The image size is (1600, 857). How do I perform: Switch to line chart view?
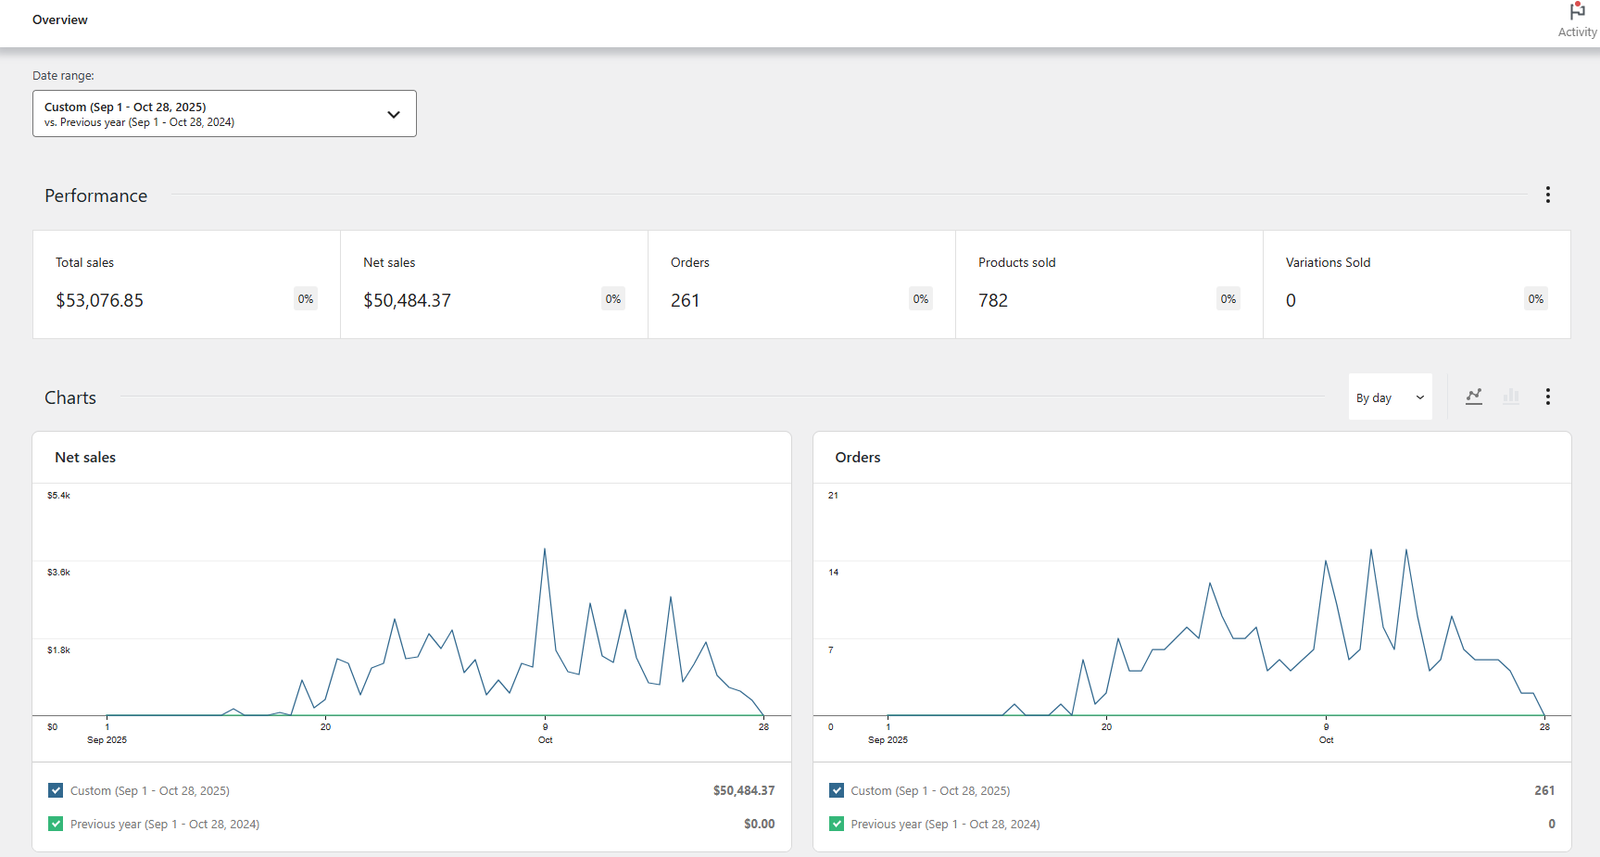pyautogui.click(x=1474, y=397)
